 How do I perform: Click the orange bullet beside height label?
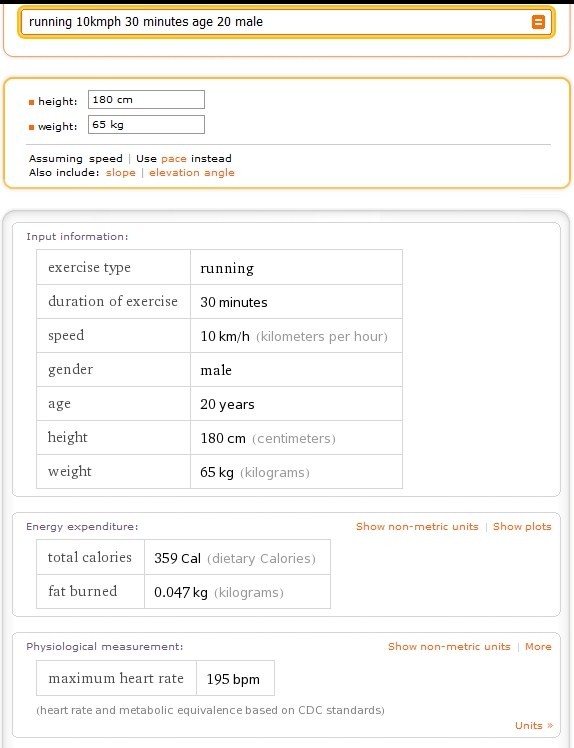31,102
